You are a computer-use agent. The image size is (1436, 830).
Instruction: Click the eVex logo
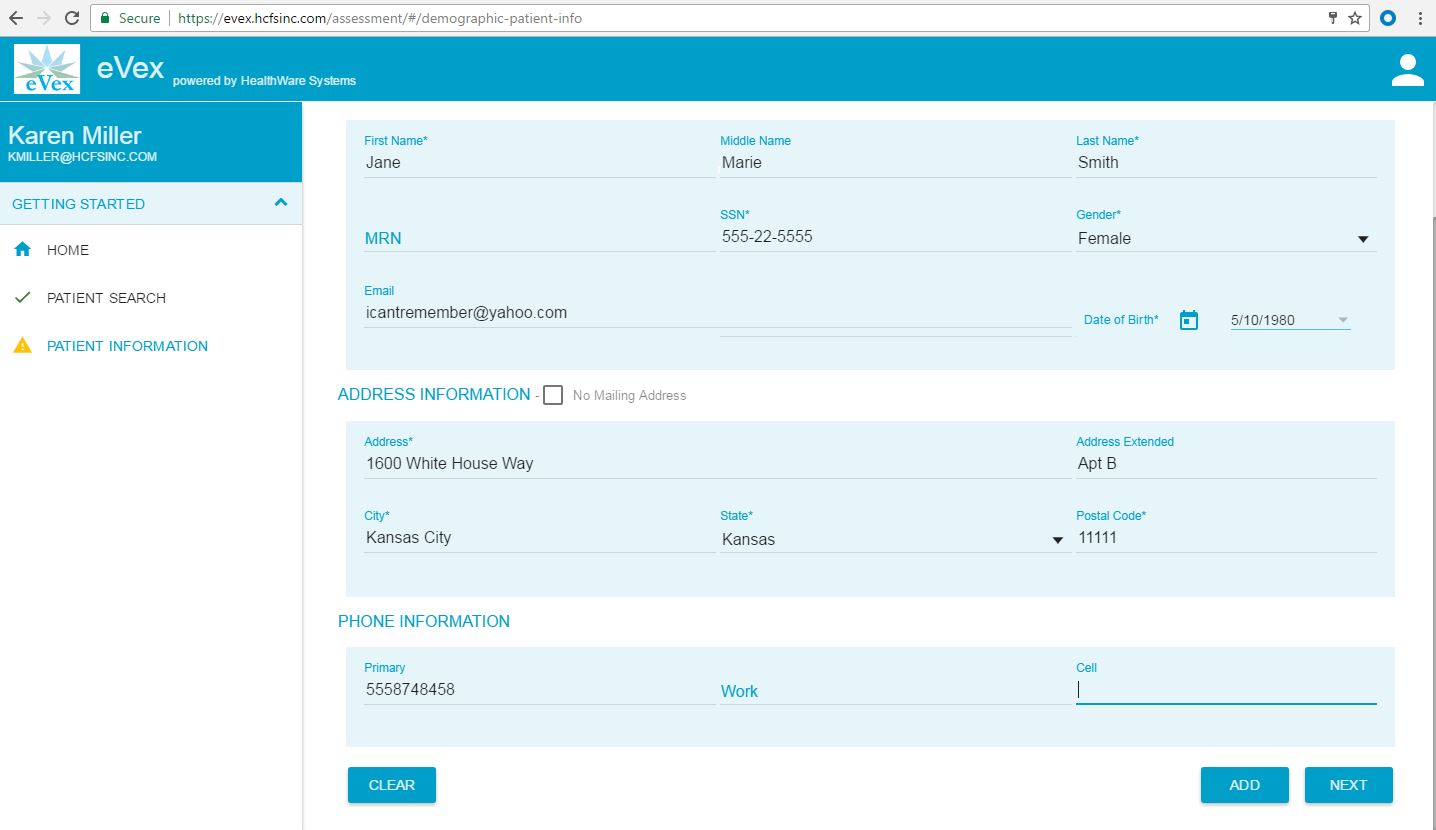pos(47,69)
